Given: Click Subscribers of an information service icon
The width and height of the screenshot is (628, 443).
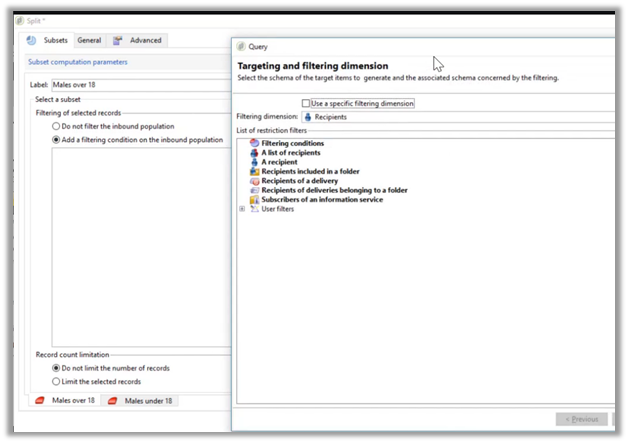Looking at the screenshot, I should (x=254, y=199).
